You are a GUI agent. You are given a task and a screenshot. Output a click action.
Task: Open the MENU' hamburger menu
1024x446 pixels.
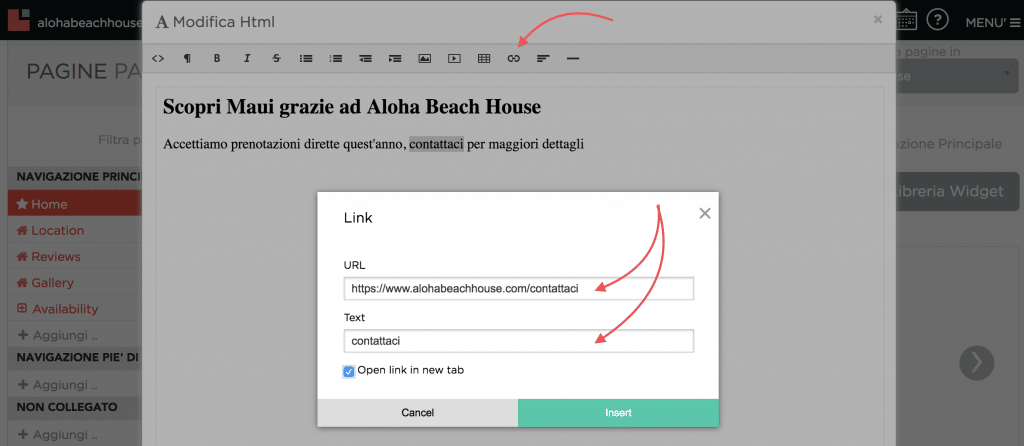pyautogui.click(x=992, y=23)
